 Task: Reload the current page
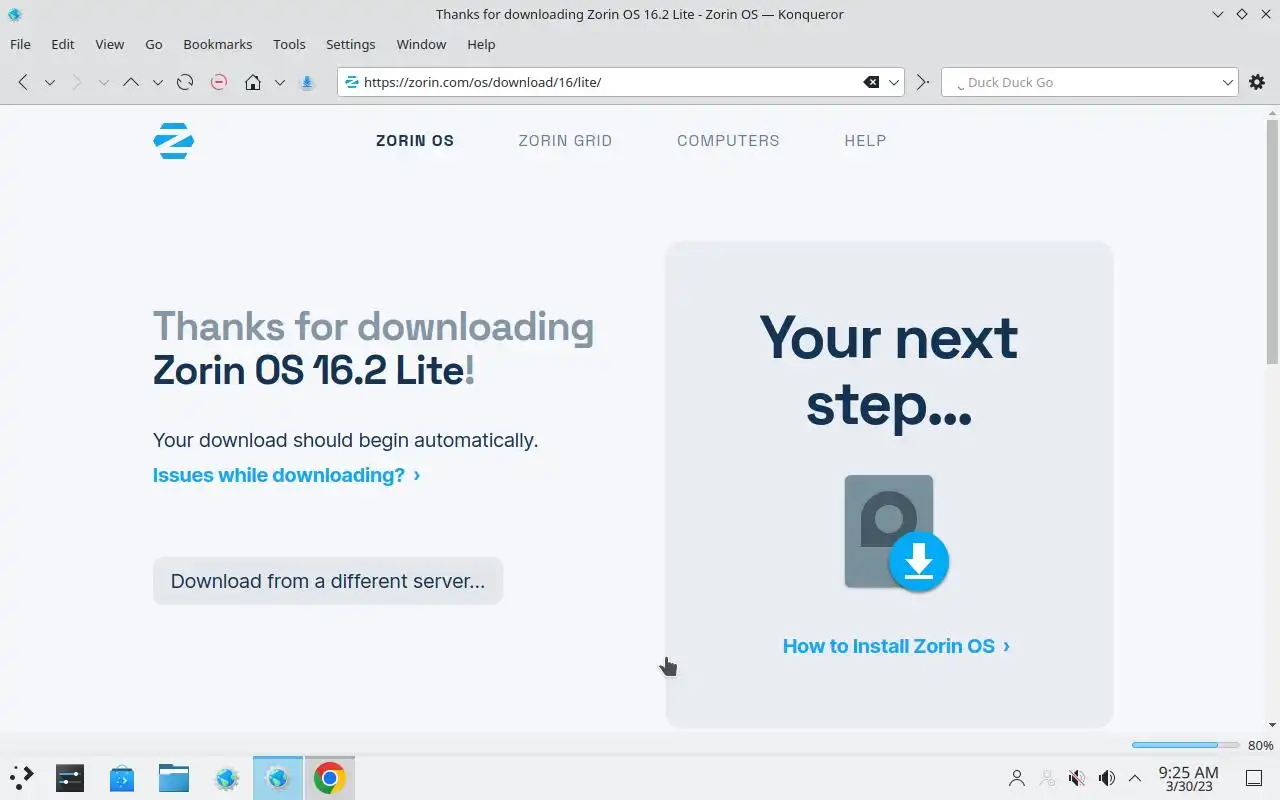(185, 82)
